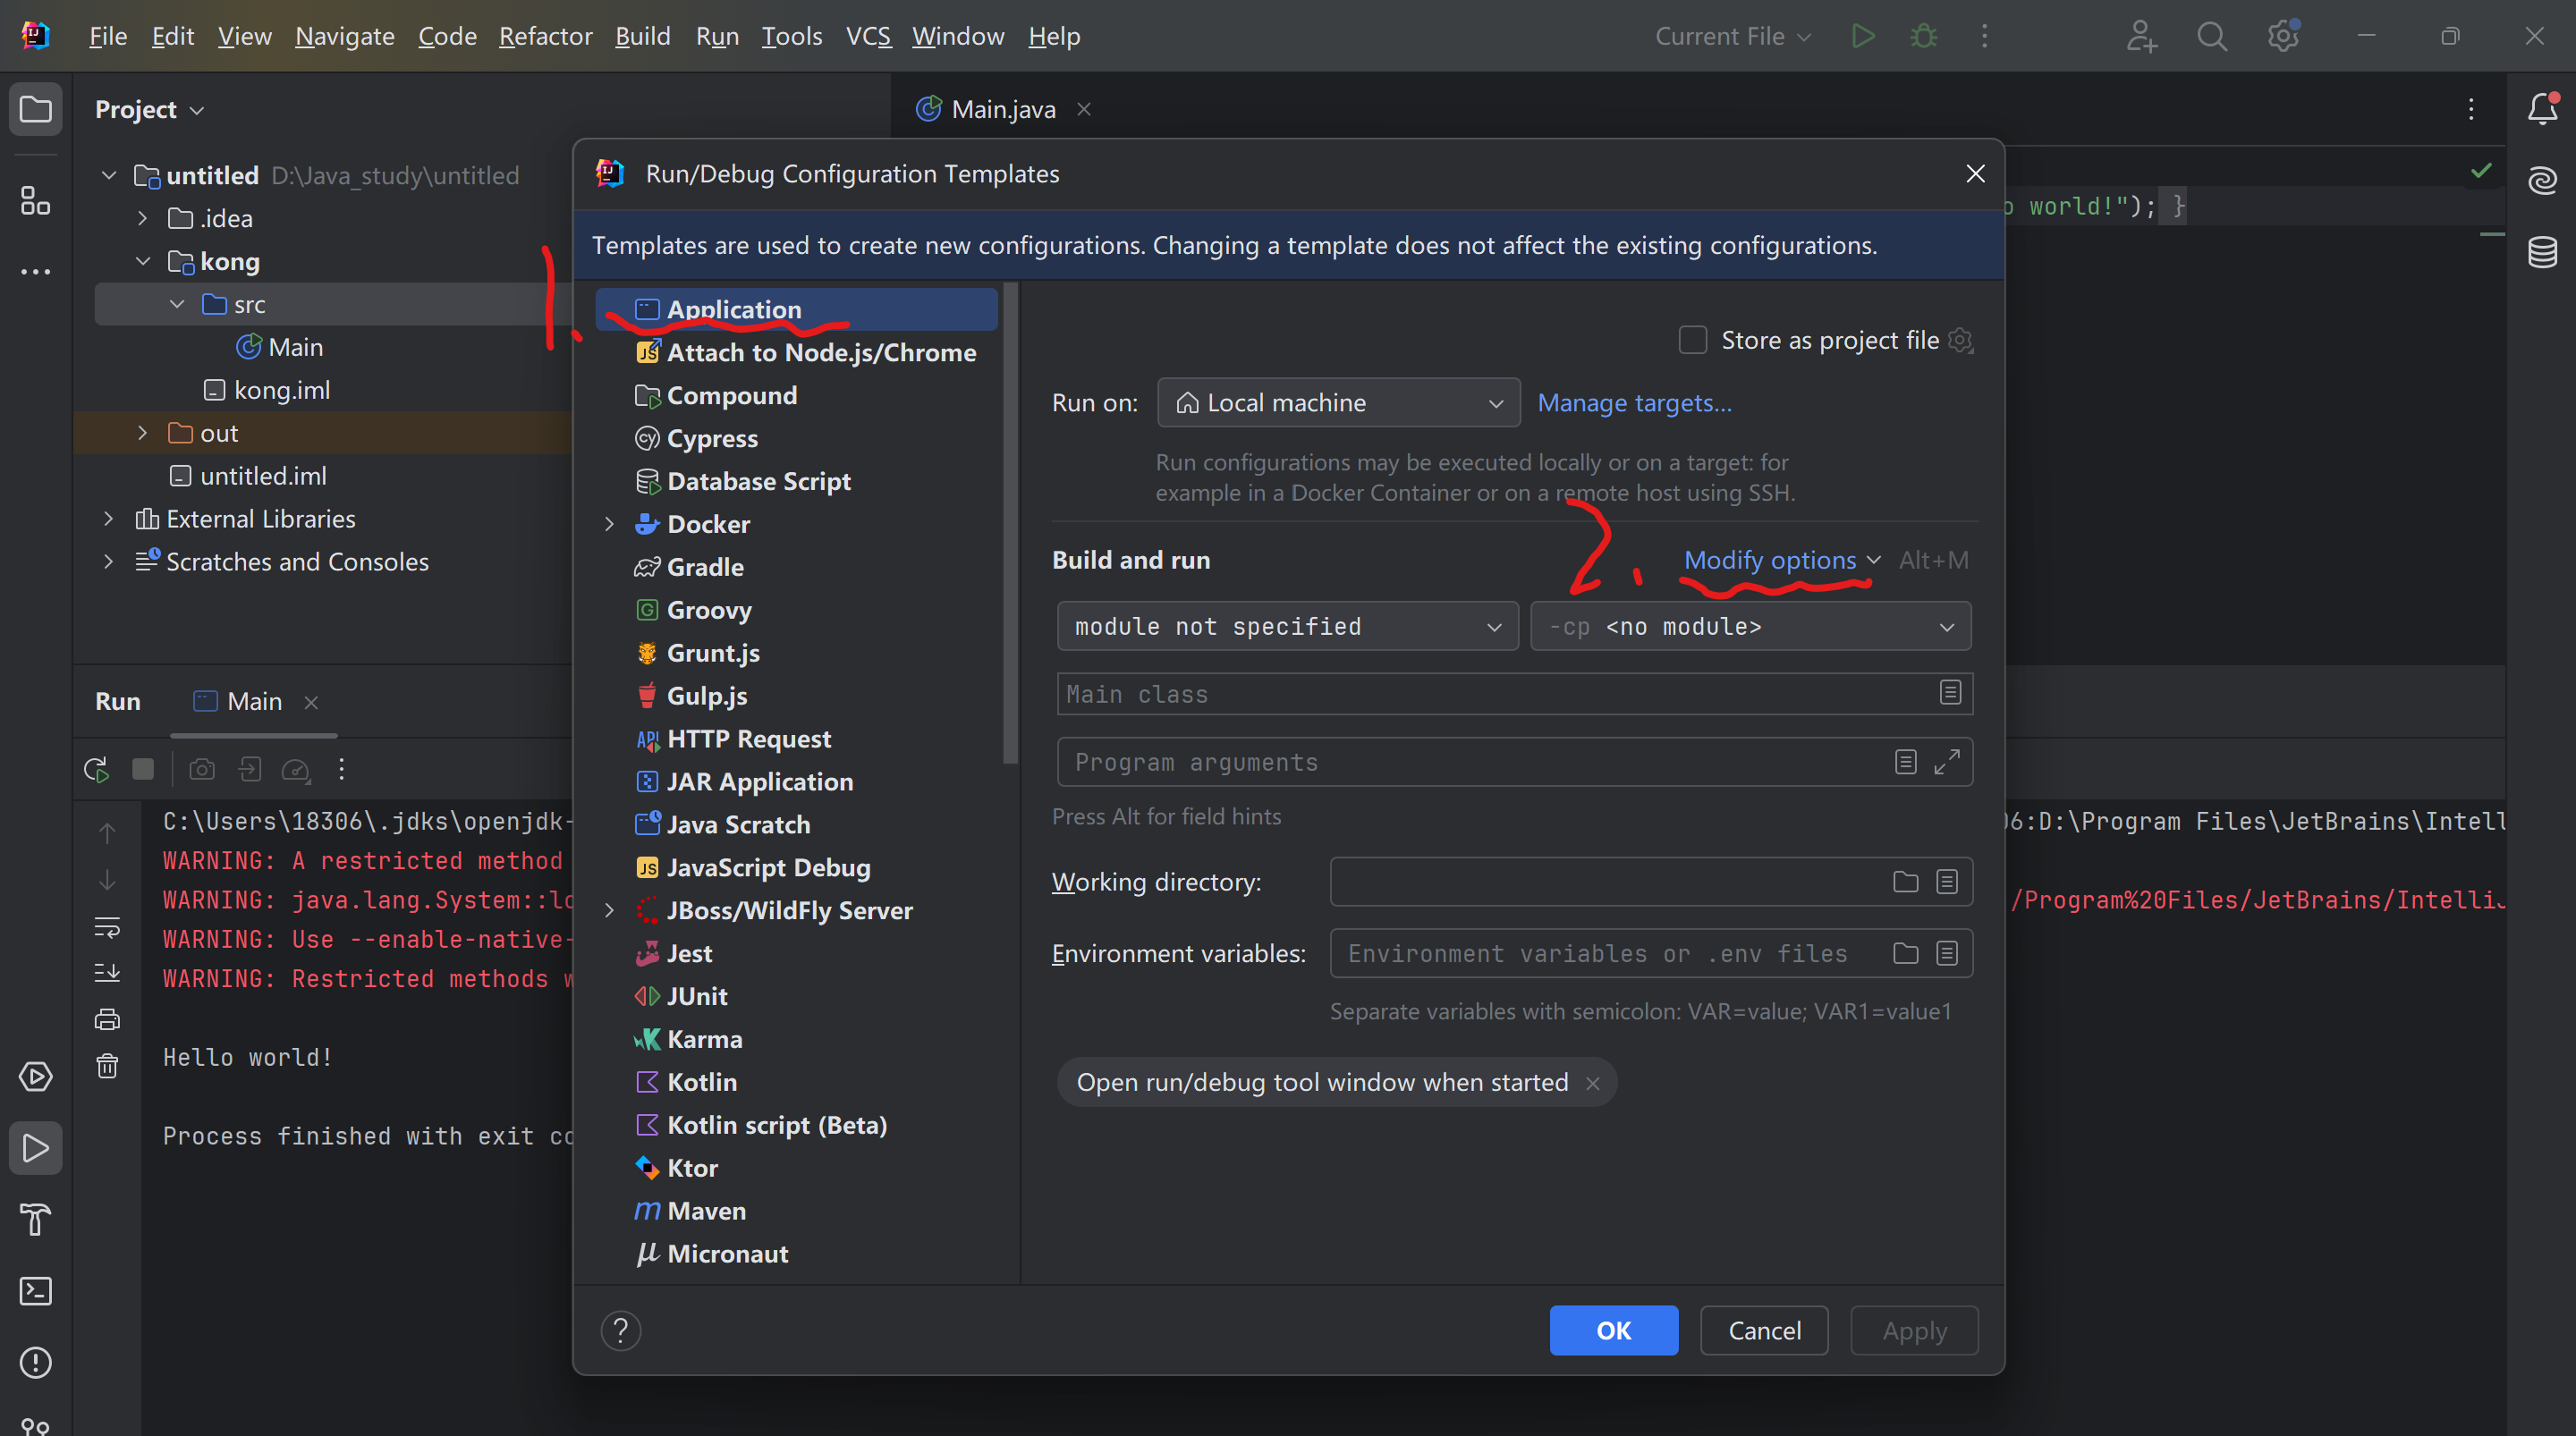The image size is (2576, 1436).
Task: Open the Project tool window folder icon
Action: [36, 109]
